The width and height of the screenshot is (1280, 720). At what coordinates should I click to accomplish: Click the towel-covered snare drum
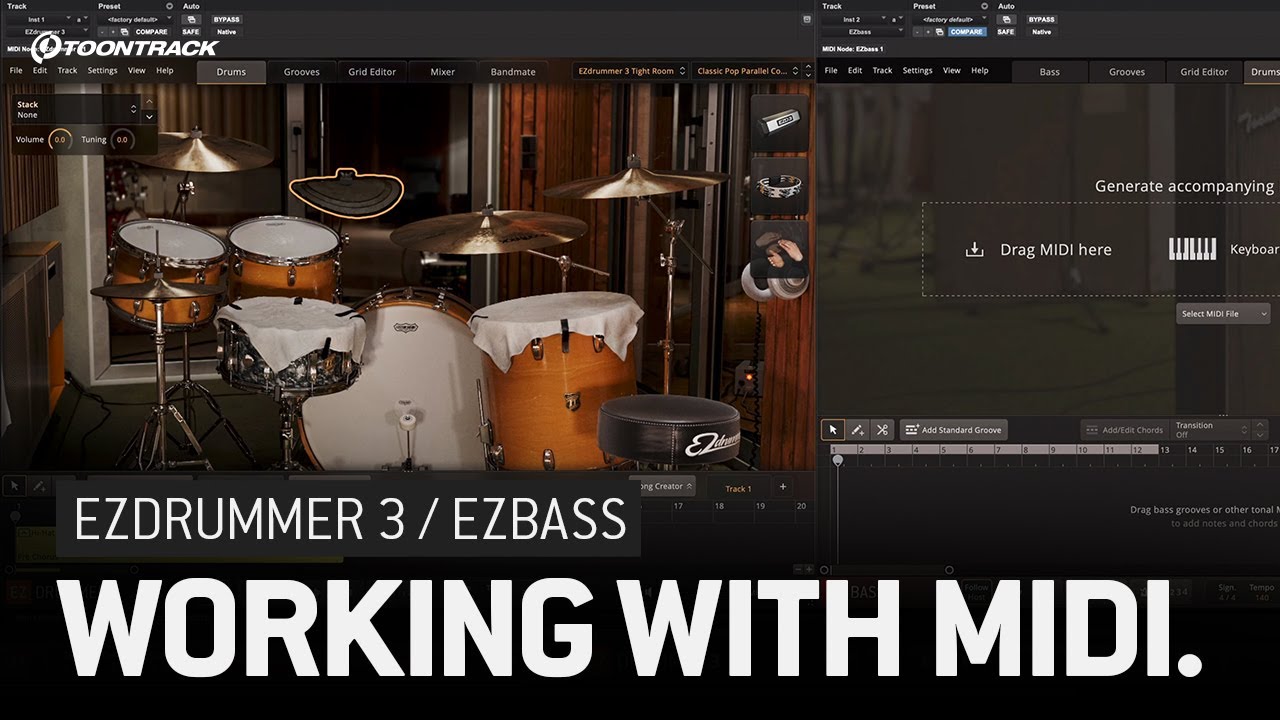pos(290,345)
